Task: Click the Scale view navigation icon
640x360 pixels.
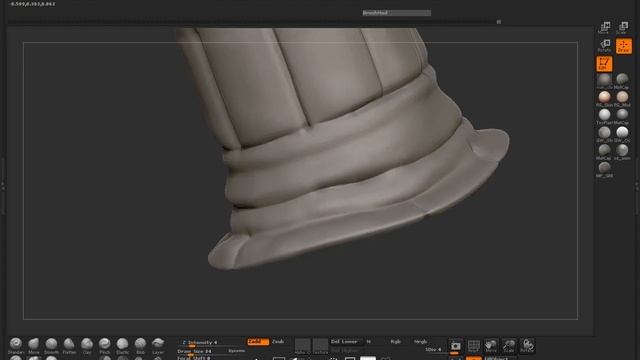Action: 509,346
